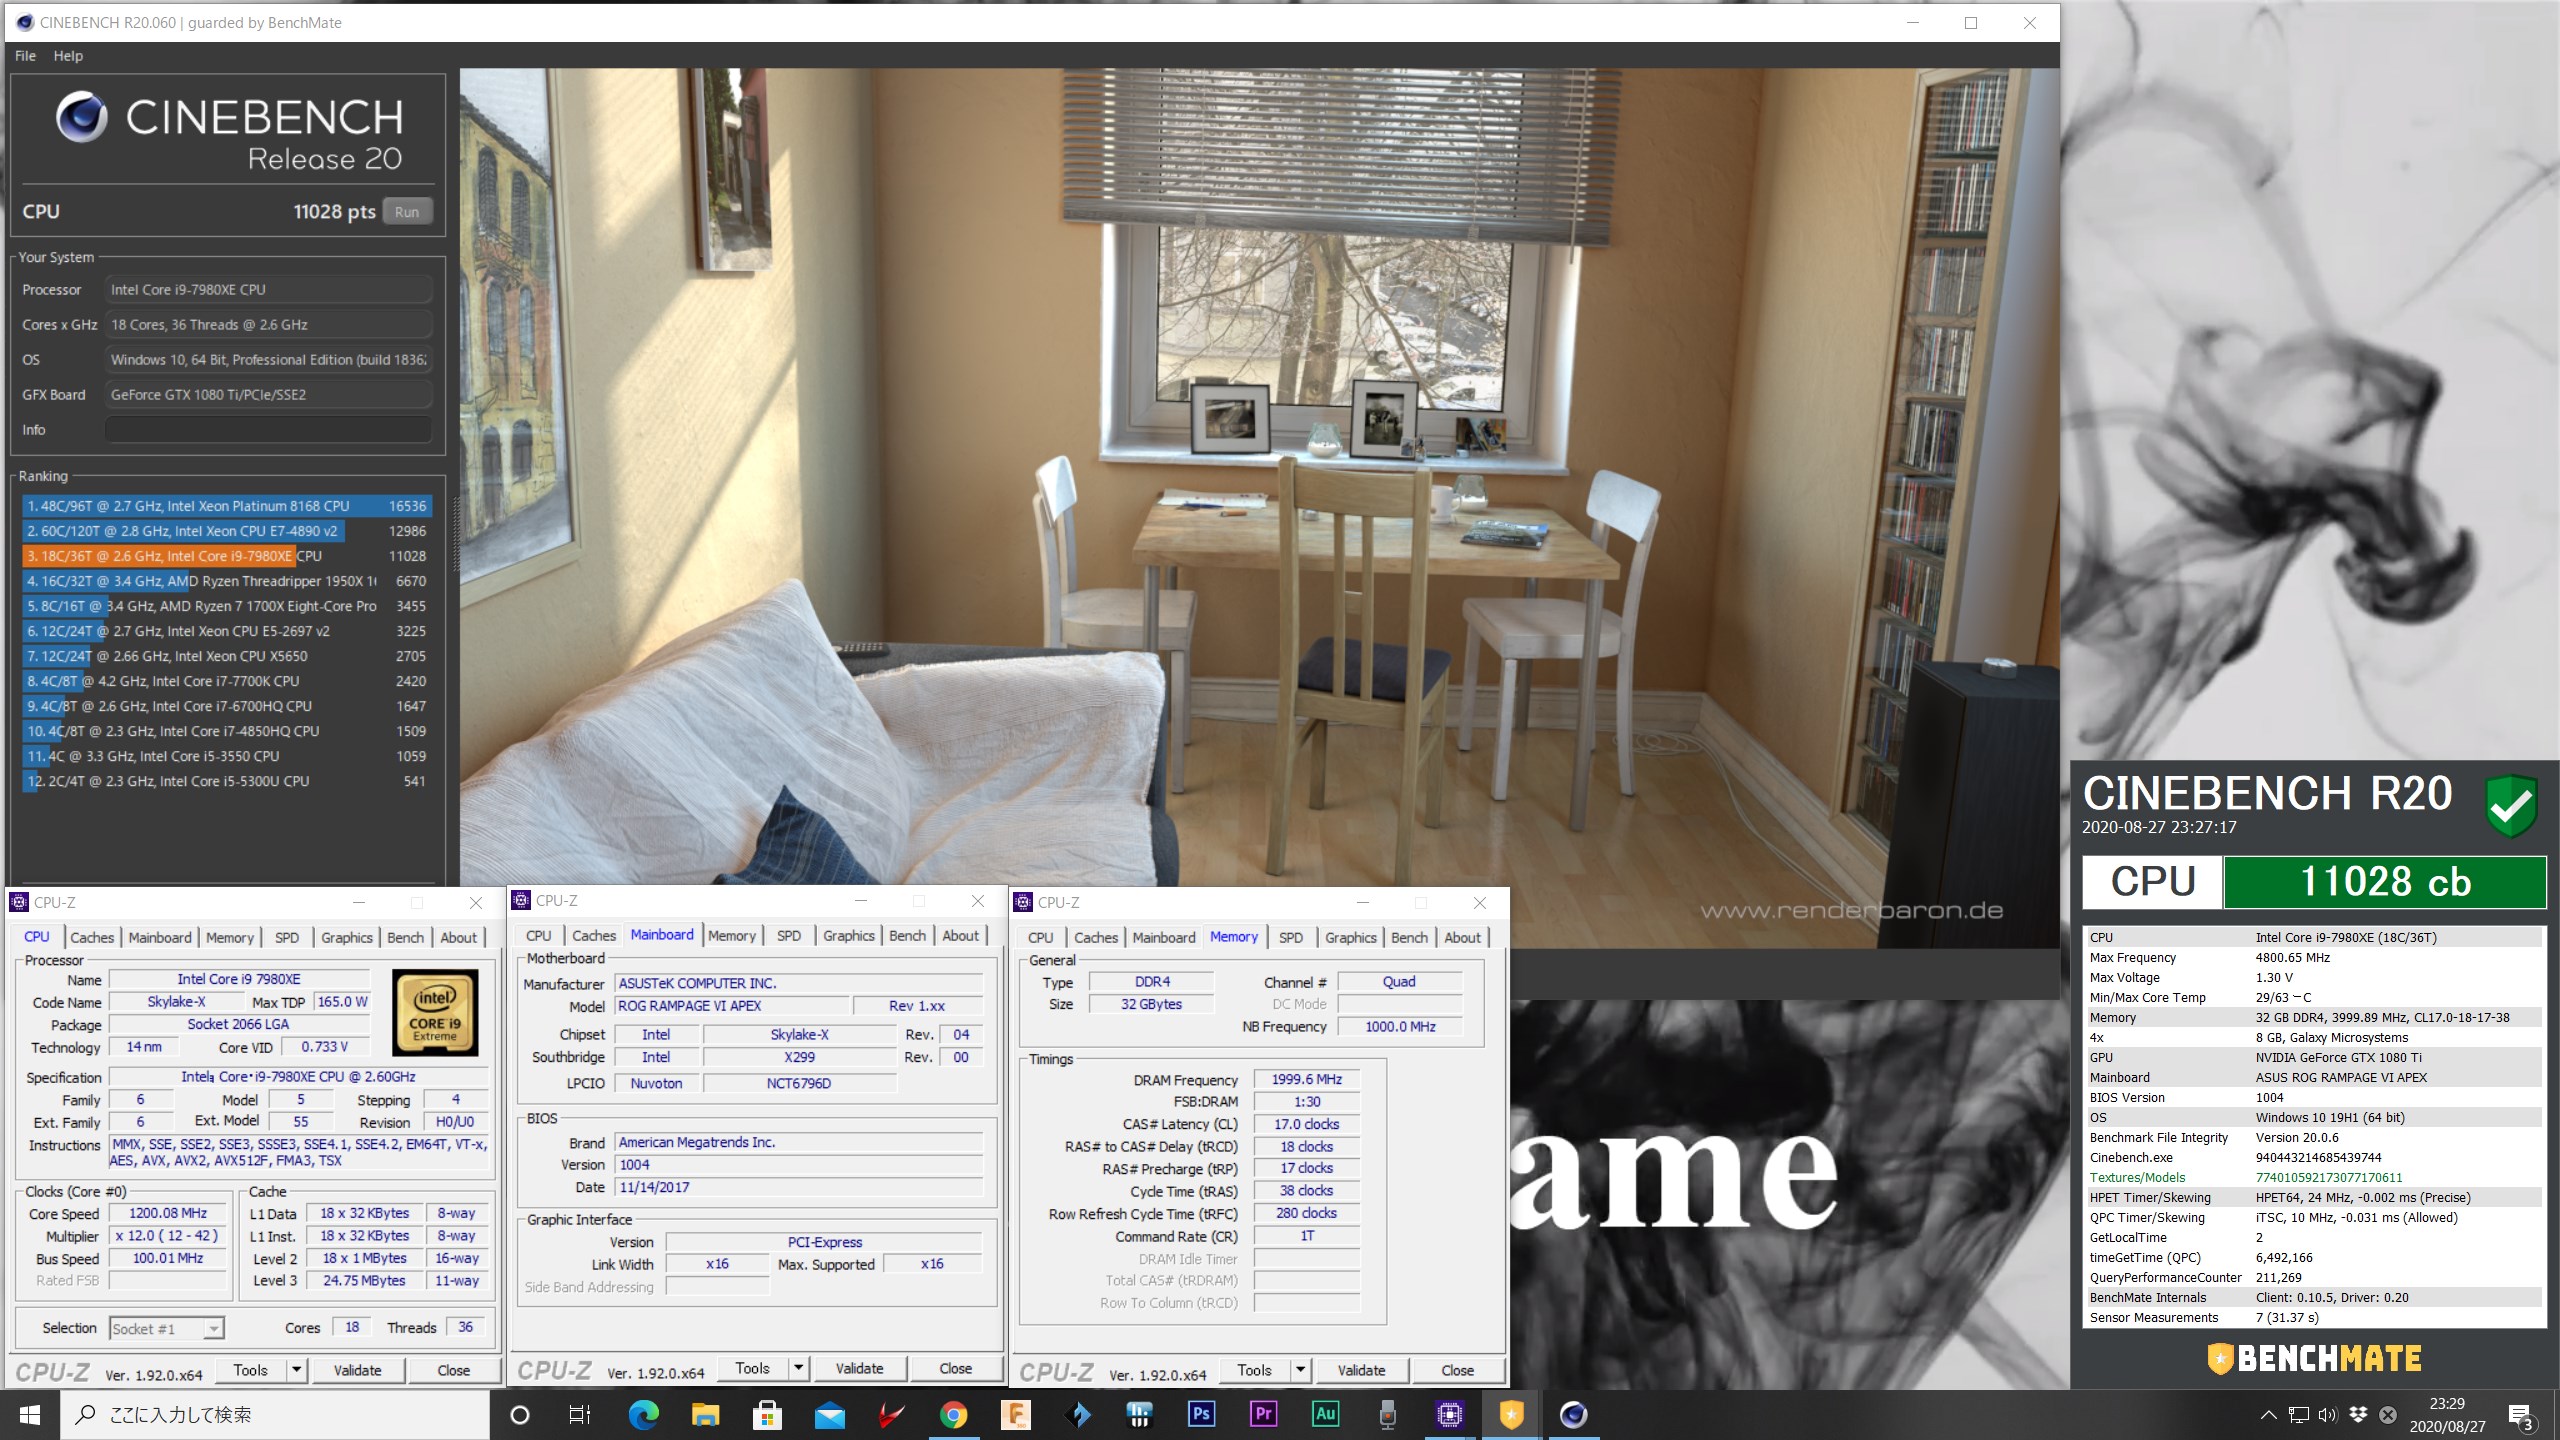Open network status from the system tray
2560x1440 pixels.
(2298, 1415)
